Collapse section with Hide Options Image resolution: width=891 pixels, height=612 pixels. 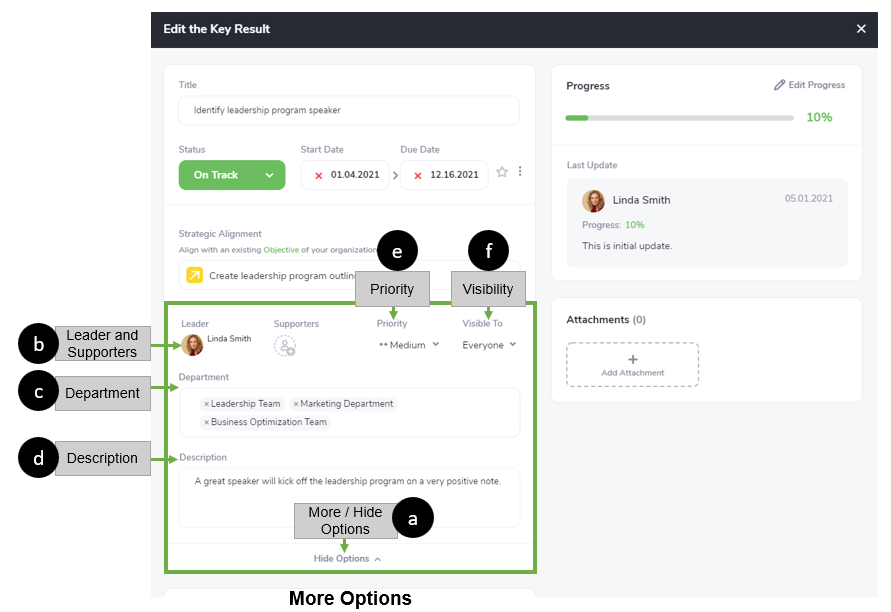(x=347, y=559)
